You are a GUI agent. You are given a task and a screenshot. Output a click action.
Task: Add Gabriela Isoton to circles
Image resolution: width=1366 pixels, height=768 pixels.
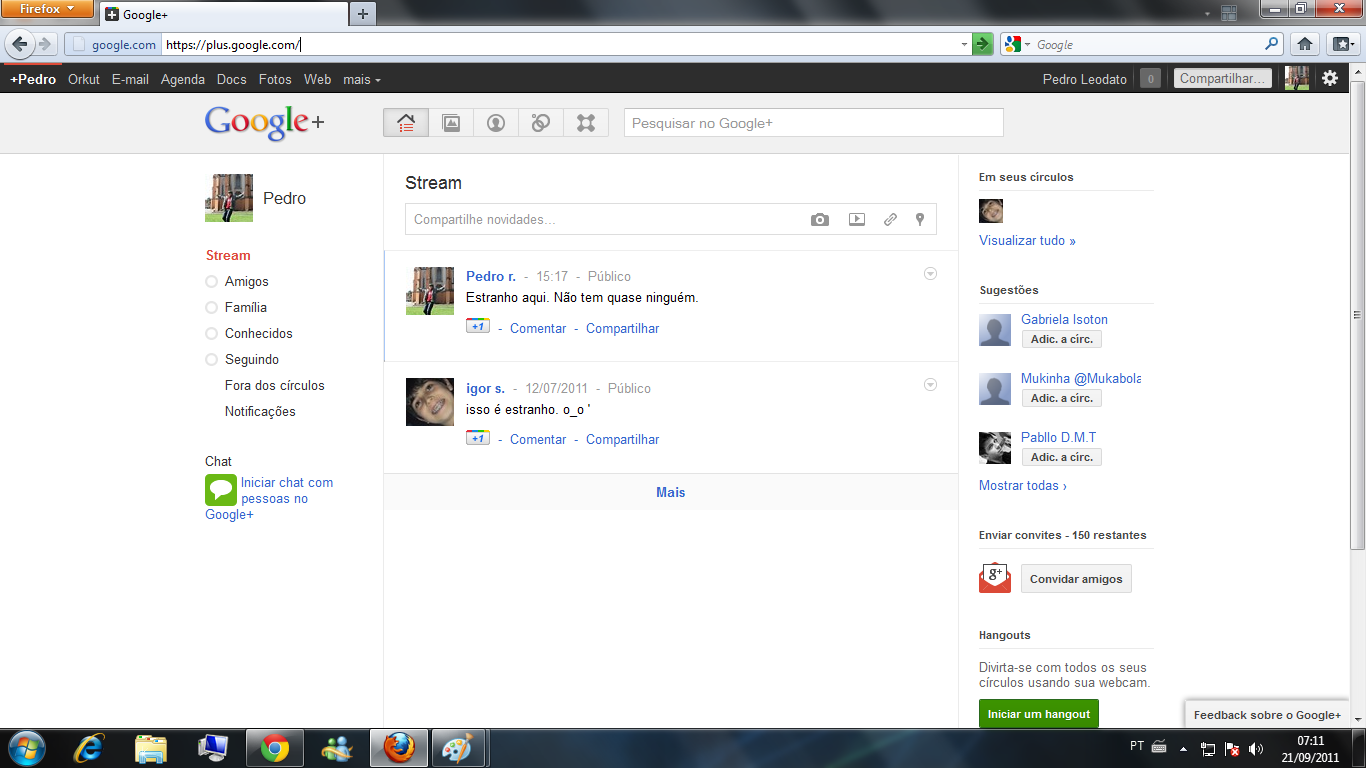coord(1061,340)
